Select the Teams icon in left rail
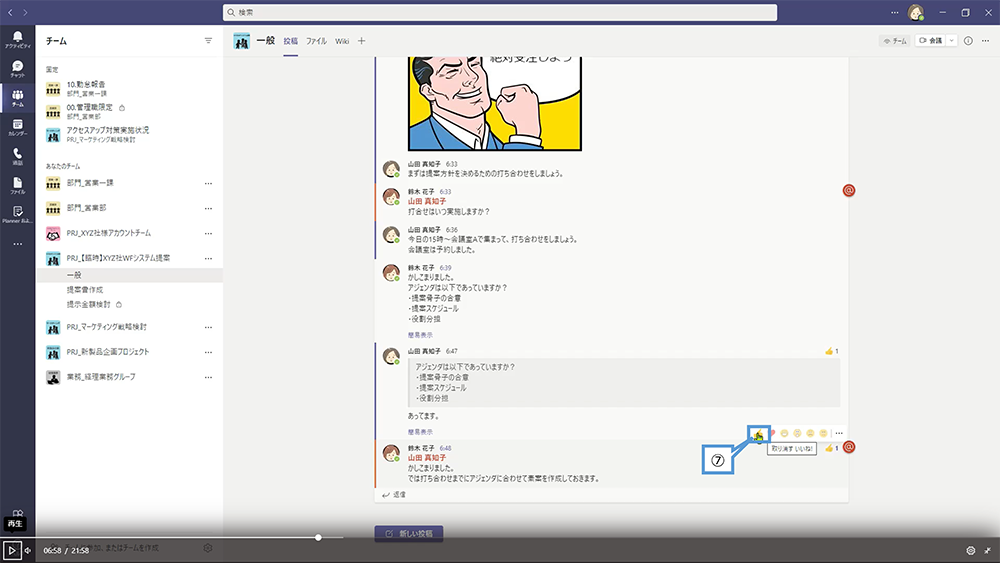The height and width of the screenshot is (563, 1000). pos(17,98)
